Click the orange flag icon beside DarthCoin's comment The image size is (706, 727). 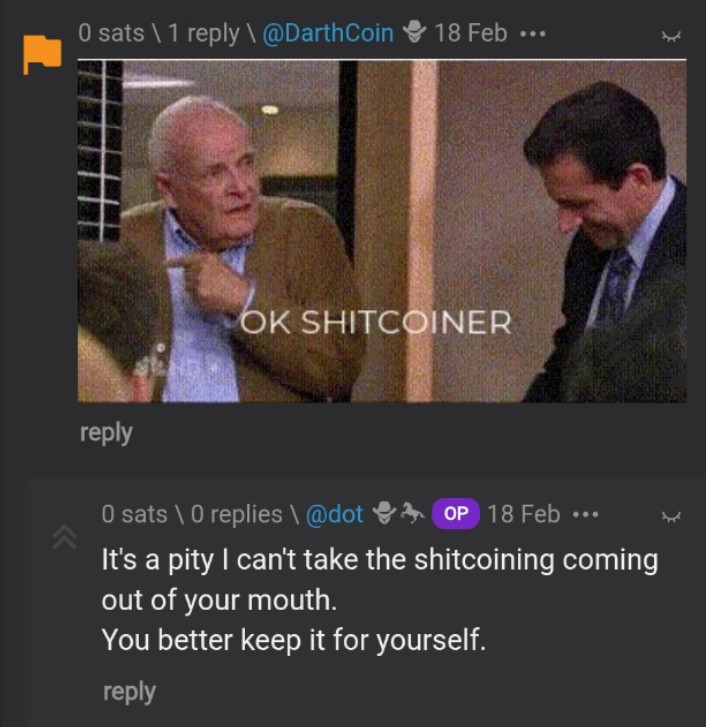coord(42,54)
